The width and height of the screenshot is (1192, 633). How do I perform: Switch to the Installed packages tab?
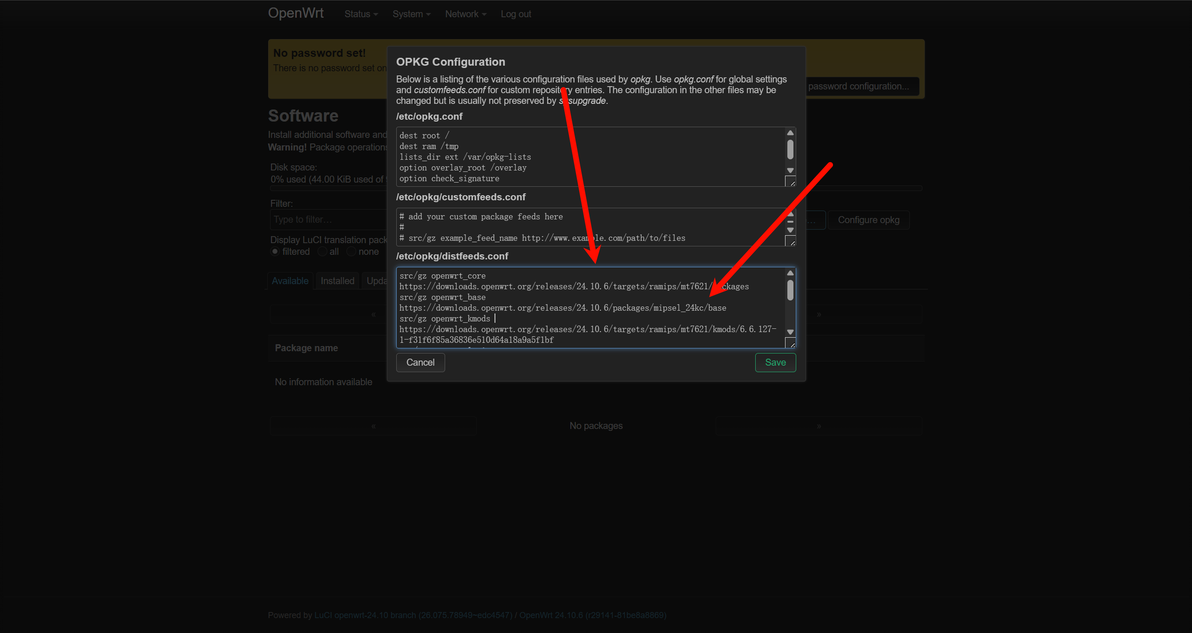[x=338, y=281]
